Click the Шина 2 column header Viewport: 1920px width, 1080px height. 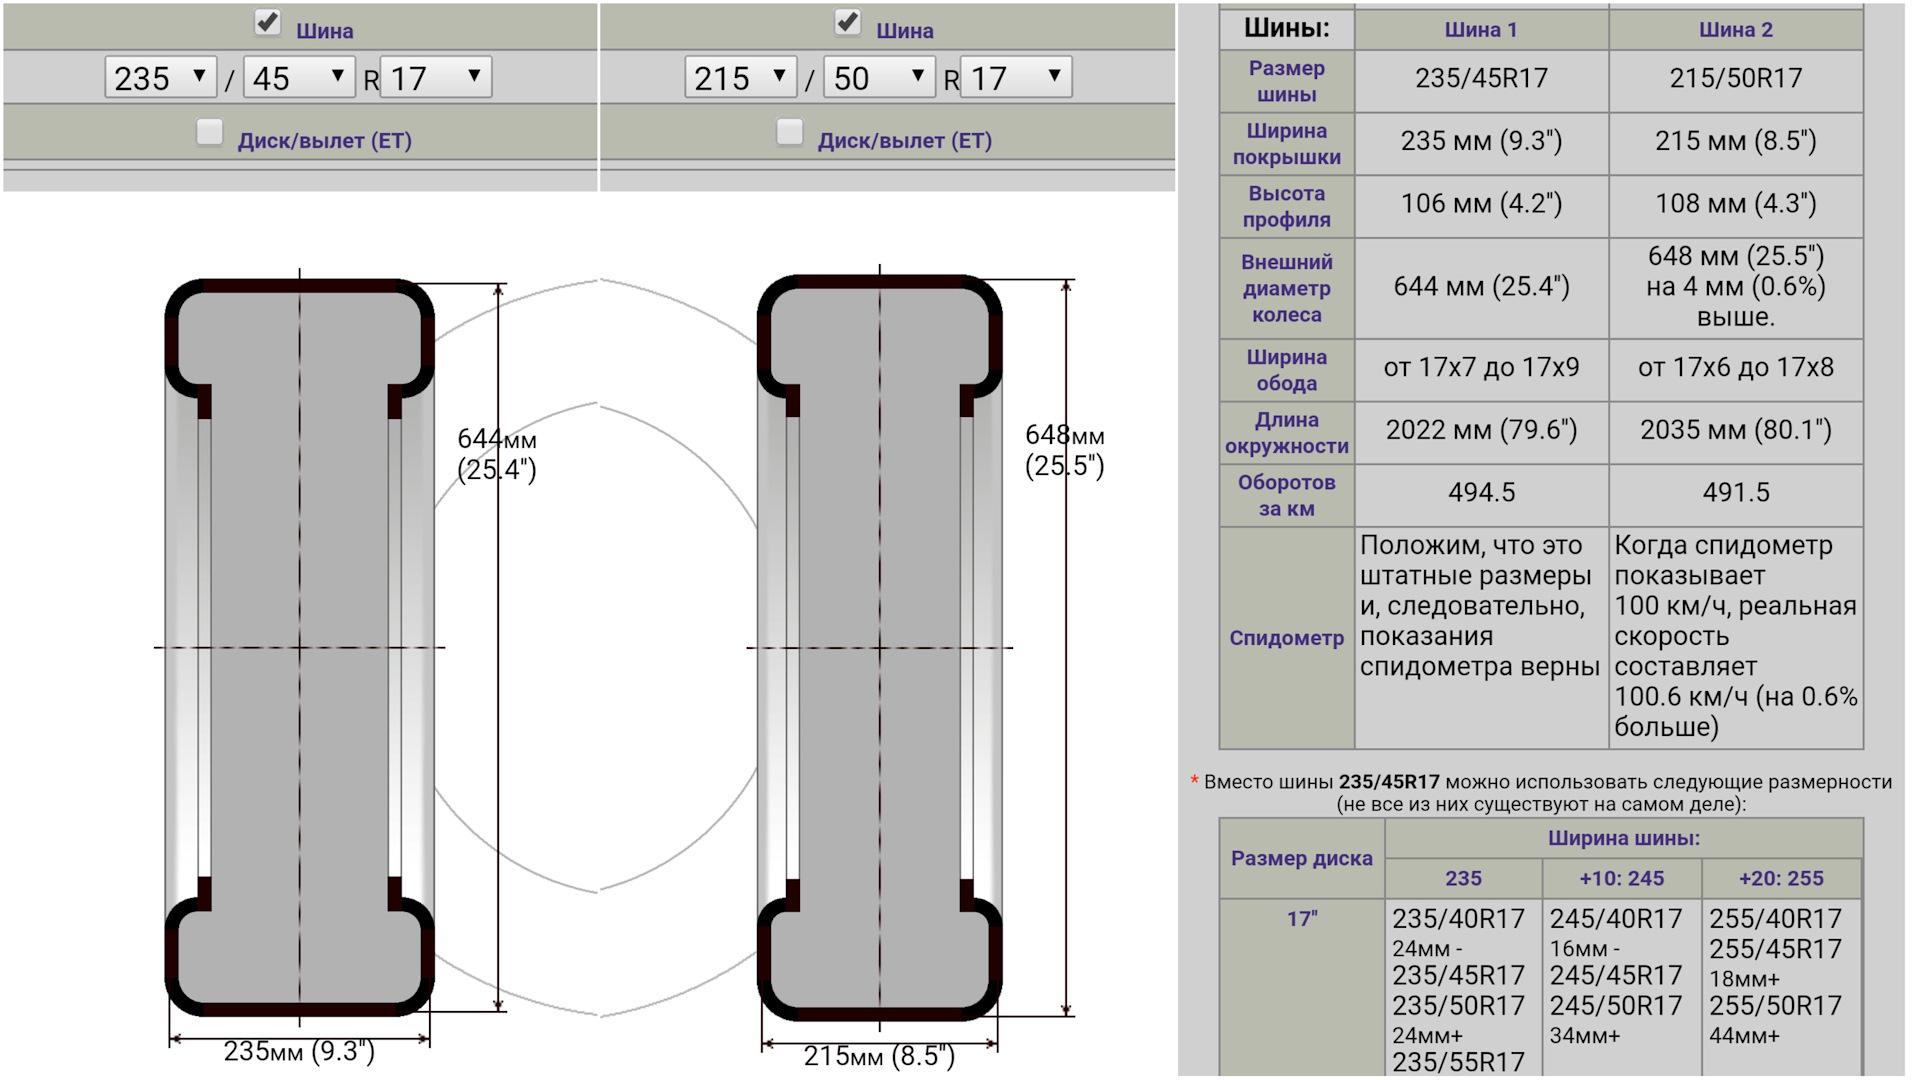point(1735,30)
